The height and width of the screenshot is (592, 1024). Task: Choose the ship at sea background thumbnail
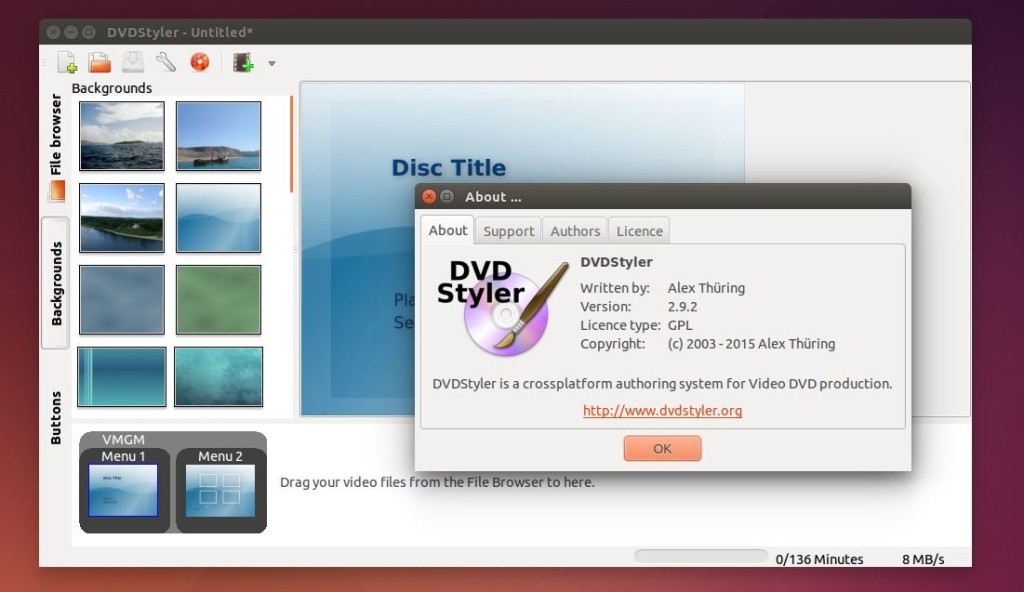218,136
